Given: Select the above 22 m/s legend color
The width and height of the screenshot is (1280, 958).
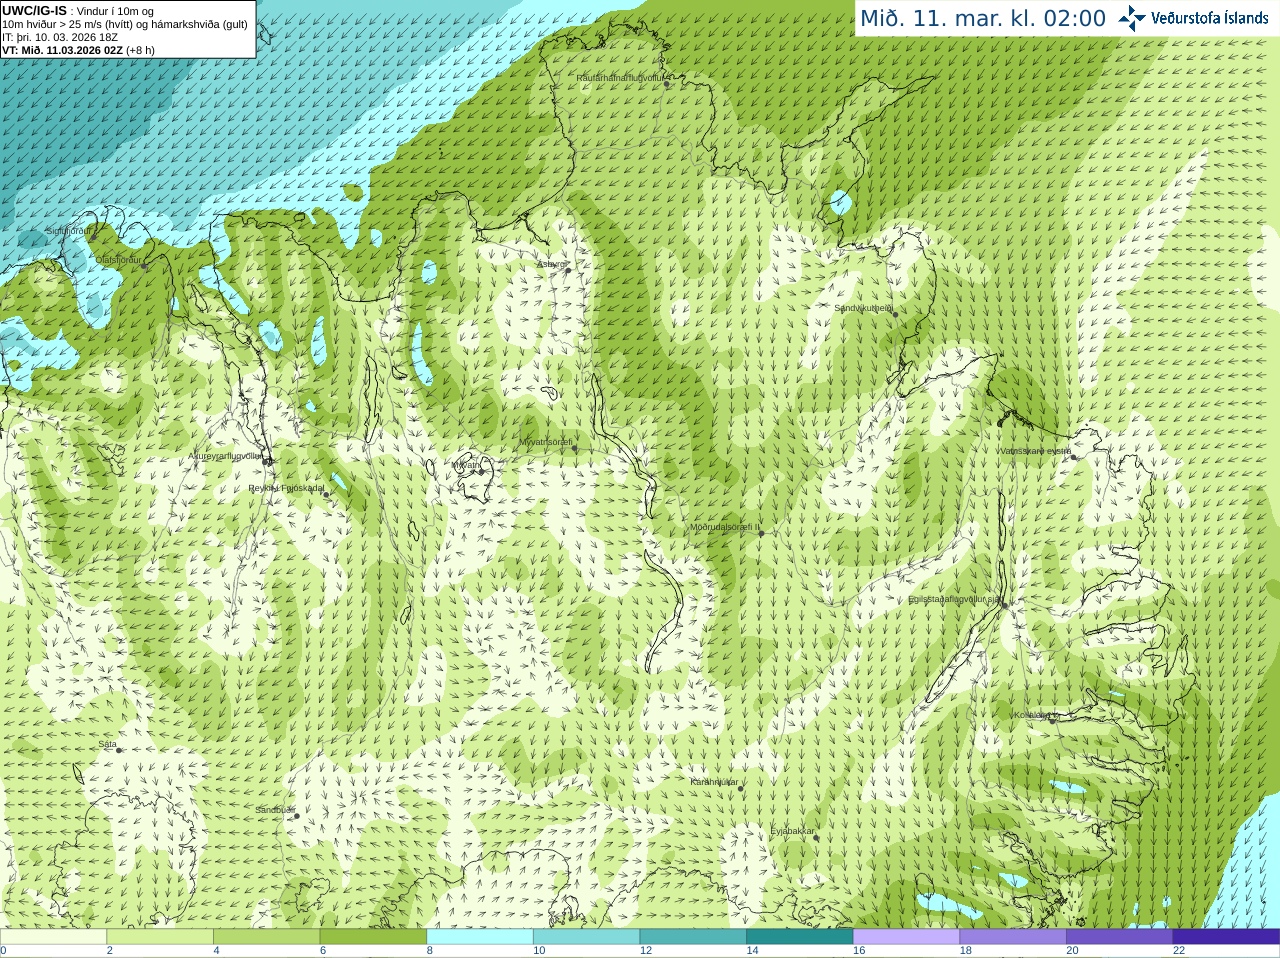Looking at the screenshot, I should click(x=1226, y=937).
